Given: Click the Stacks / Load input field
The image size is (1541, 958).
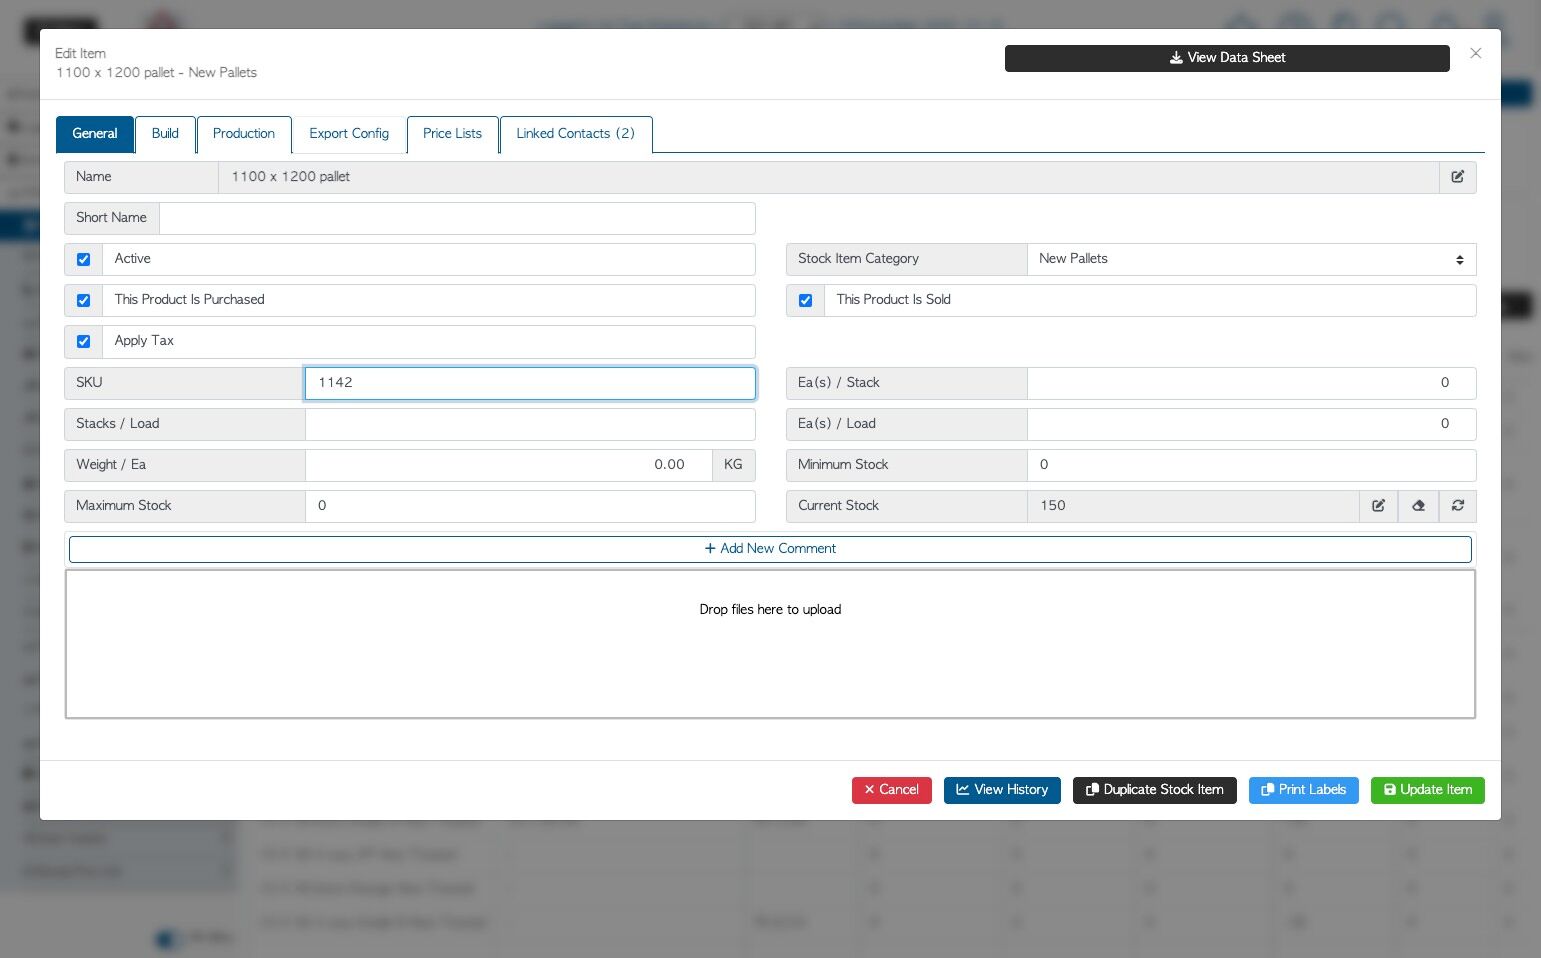Looking at the screenshot, I should pyautogui.click(x=530, y=424).
